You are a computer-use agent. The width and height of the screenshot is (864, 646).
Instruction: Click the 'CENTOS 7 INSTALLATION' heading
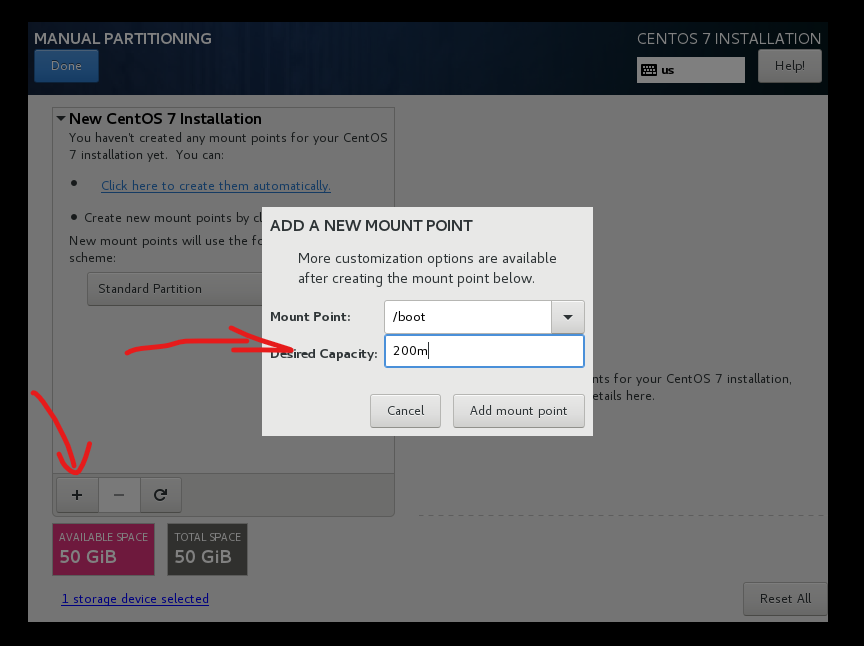click(729, 39)
